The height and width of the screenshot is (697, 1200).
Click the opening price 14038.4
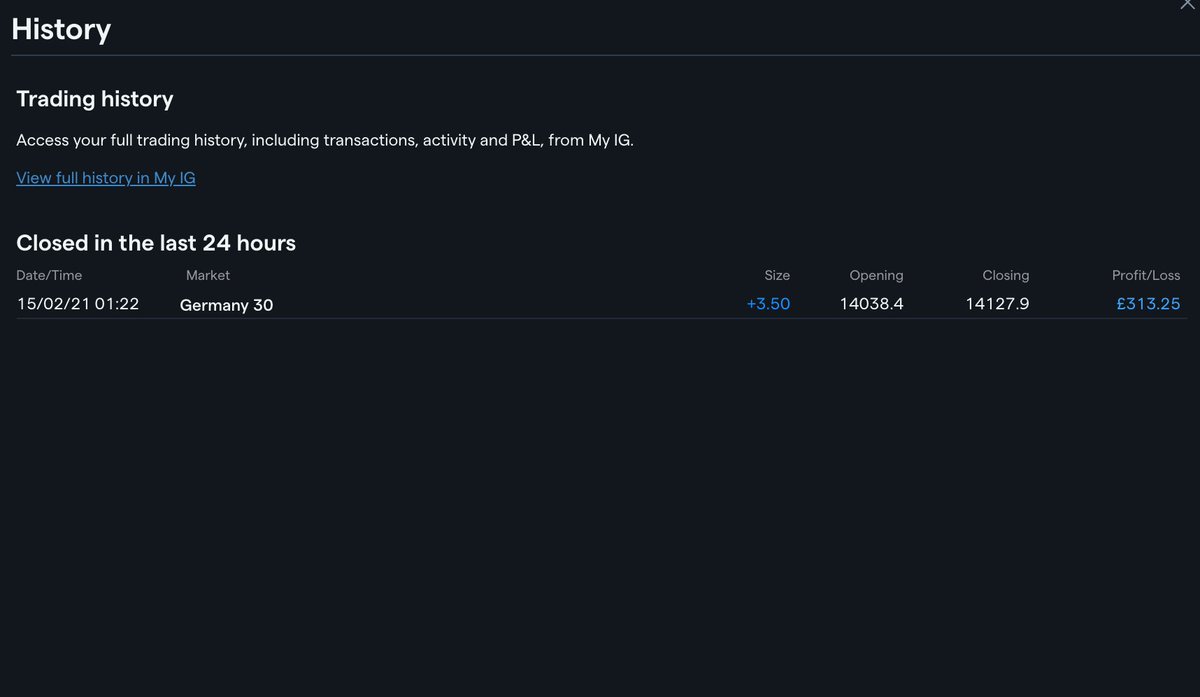872,304
